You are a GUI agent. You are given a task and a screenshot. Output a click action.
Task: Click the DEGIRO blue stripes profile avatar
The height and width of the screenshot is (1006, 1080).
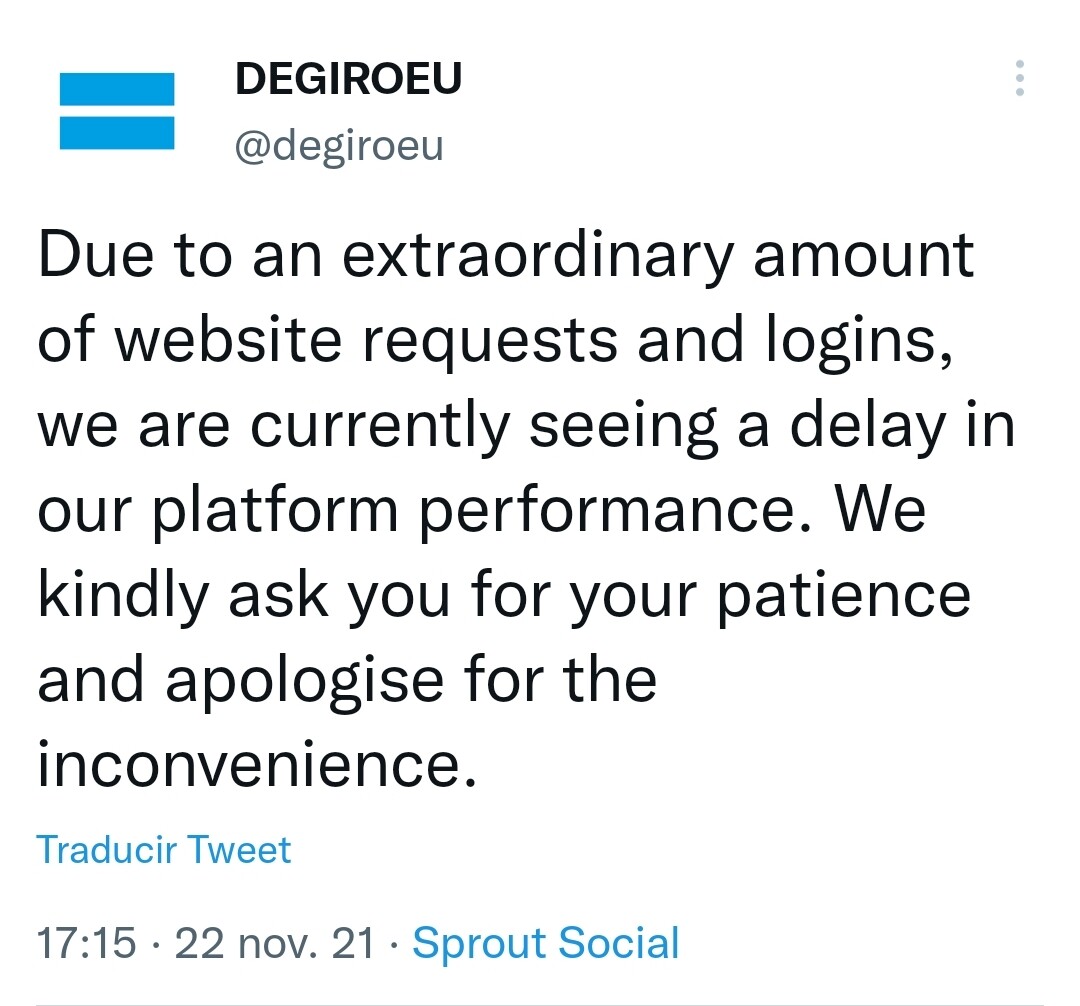117,111
